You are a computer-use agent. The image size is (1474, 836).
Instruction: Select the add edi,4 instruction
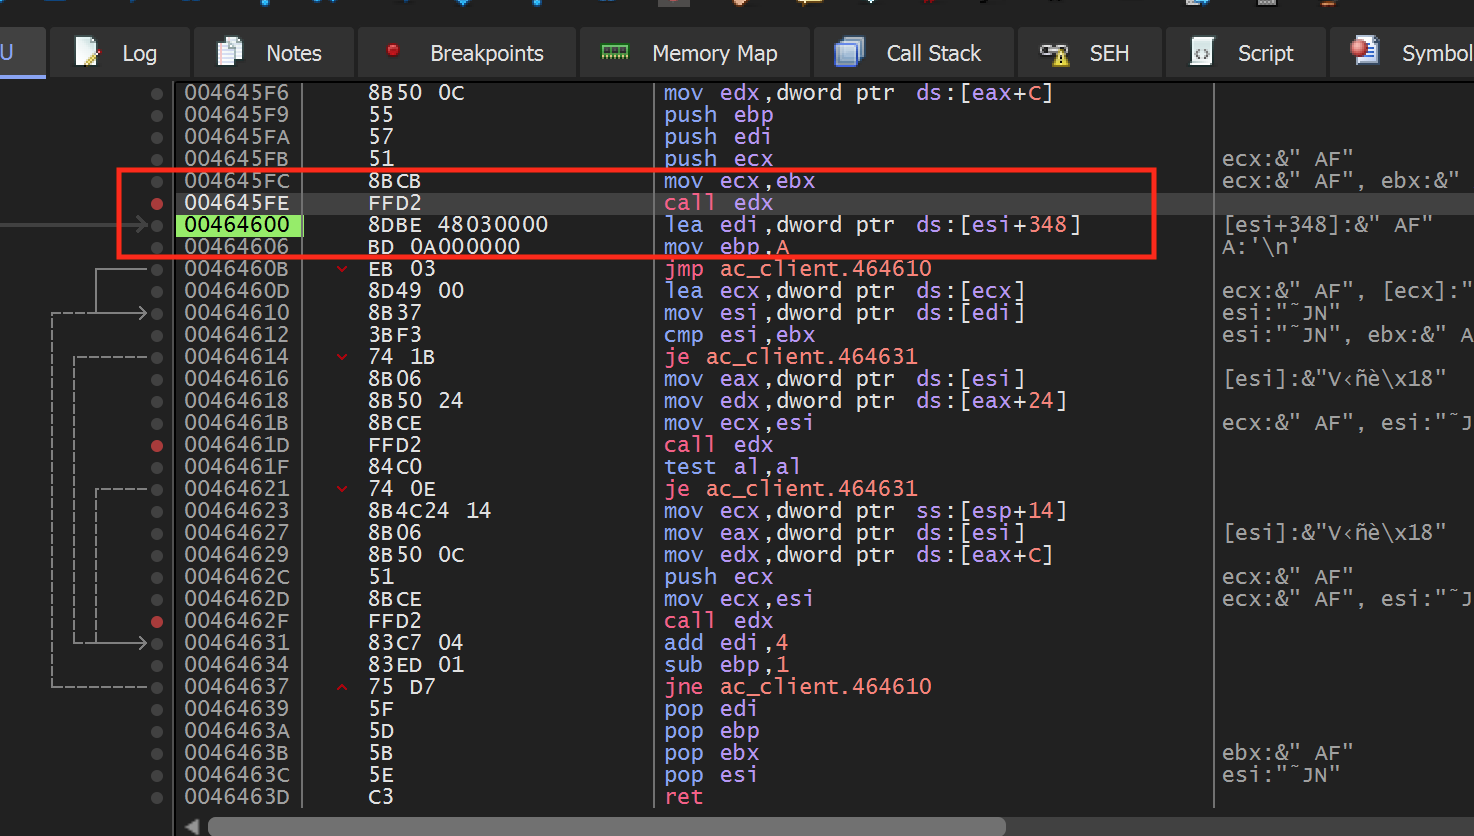tap(726, 643)
